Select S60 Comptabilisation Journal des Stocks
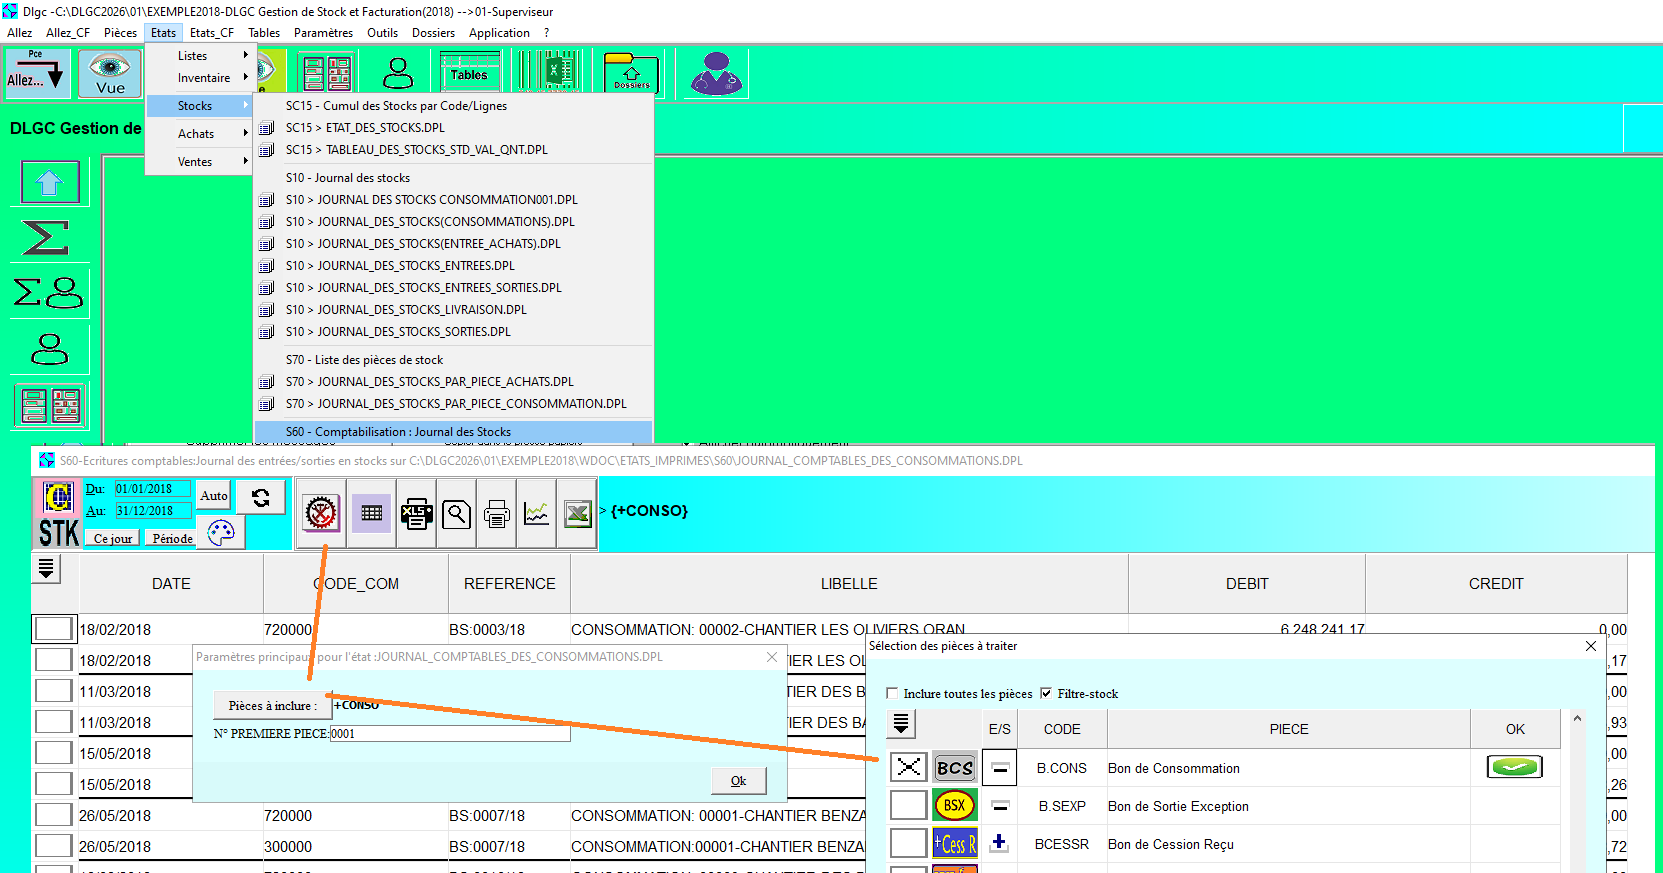 tap(398, 432)
